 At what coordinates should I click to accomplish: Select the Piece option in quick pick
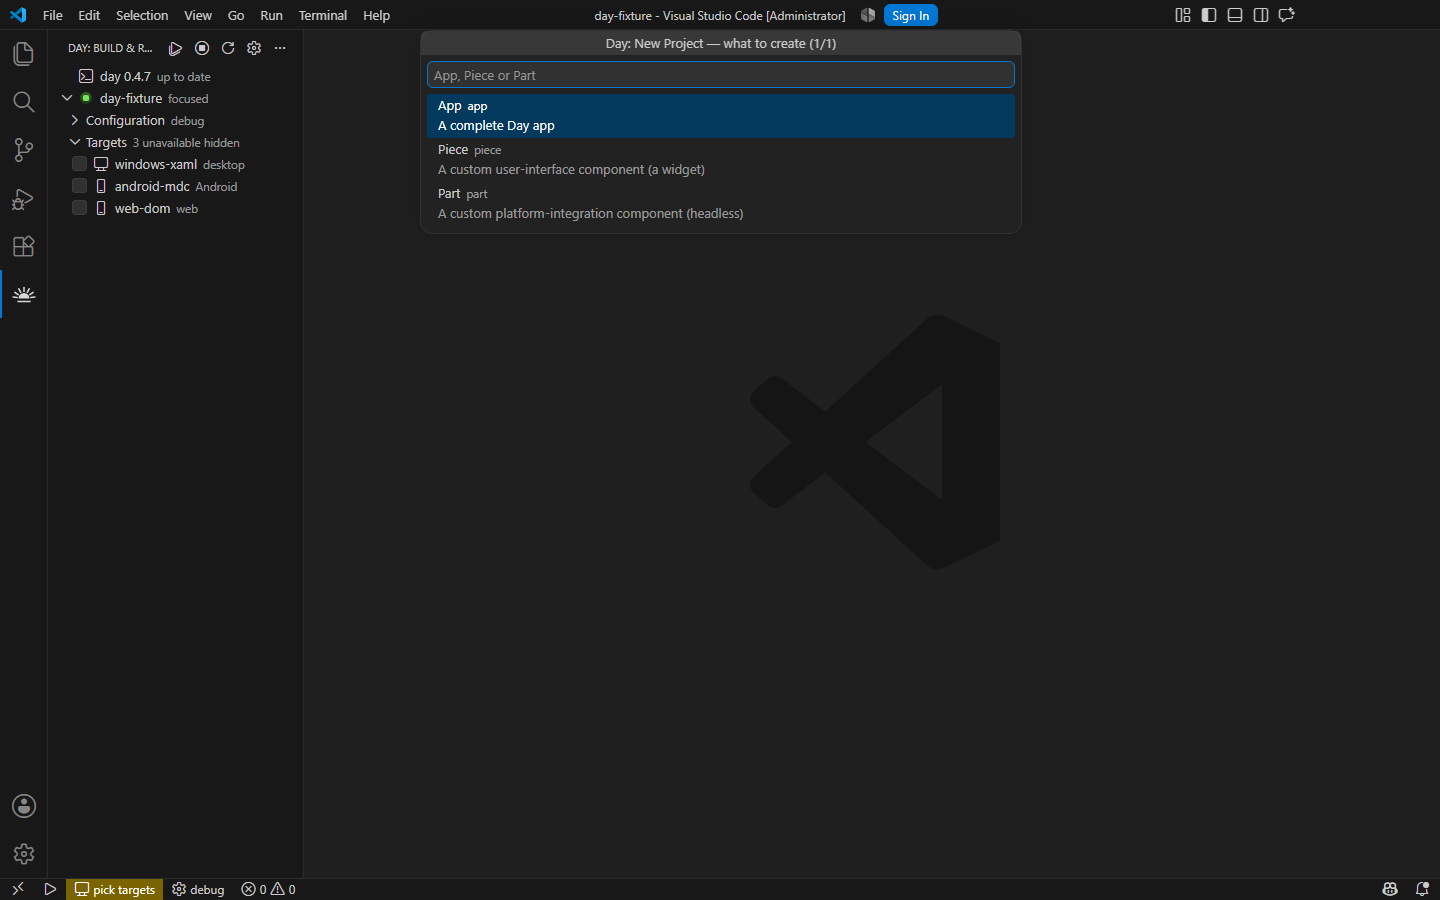click(x=721, y=160)
